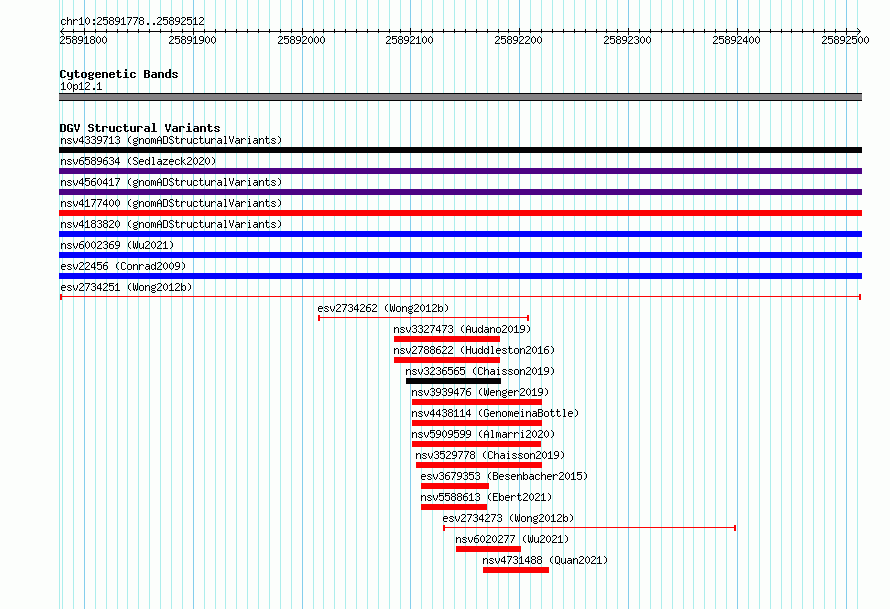Image resolution: width=890 pixels, height=609 pixels.
Task: Click the DGV Structural Variants track title
Action: pyautogui.click(x=140, y=128)
